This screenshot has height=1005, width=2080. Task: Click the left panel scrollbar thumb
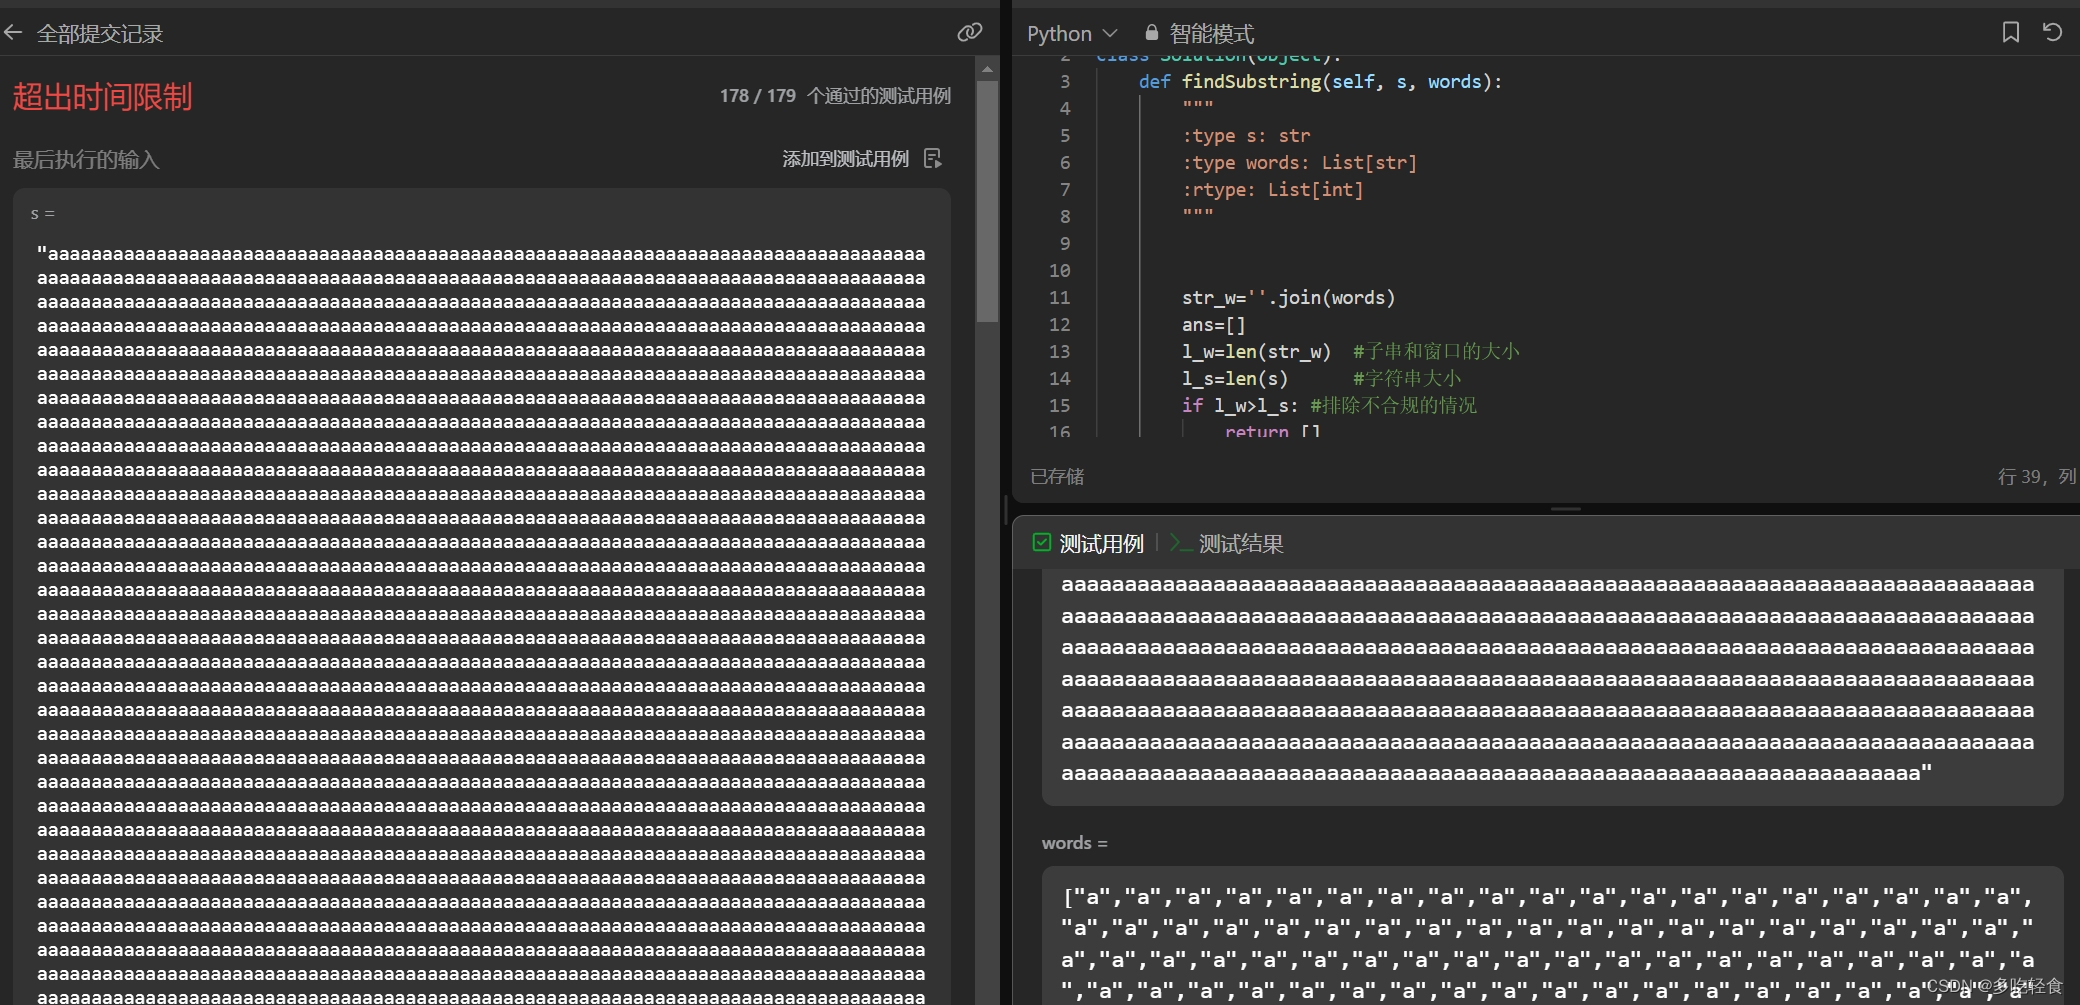tap(987, 201)
